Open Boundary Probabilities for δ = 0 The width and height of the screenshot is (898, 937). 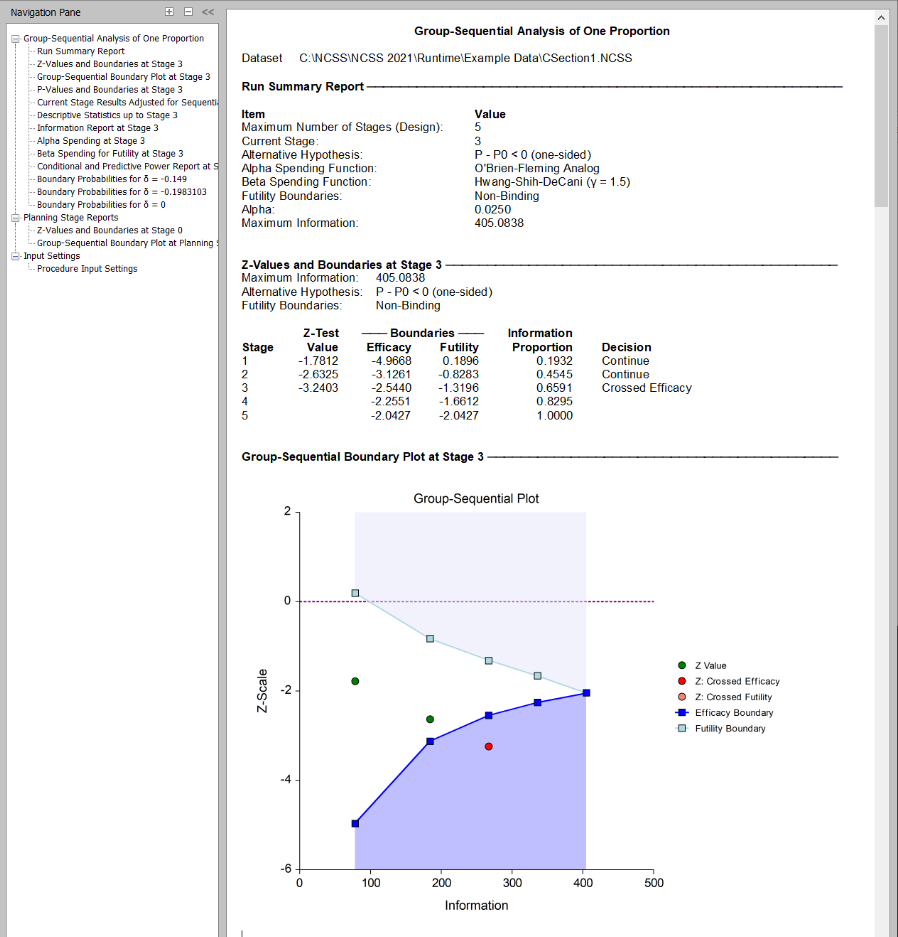pos(101,205)
